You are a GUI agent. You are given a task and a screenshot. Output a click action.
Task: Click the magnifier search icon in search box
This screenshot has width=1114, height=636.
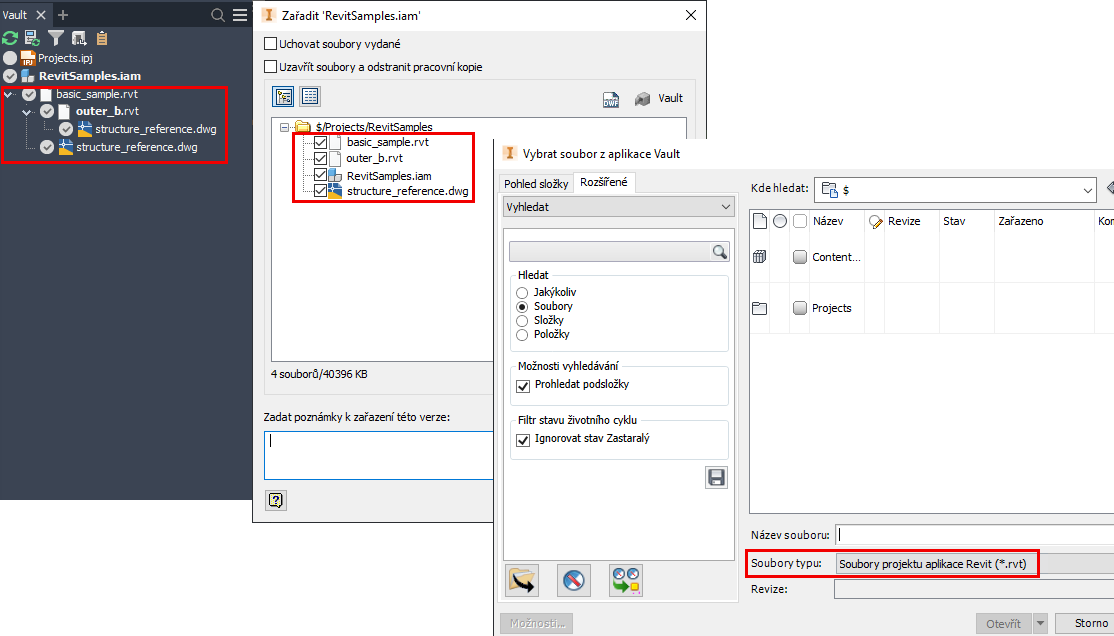tap(720, 252)
